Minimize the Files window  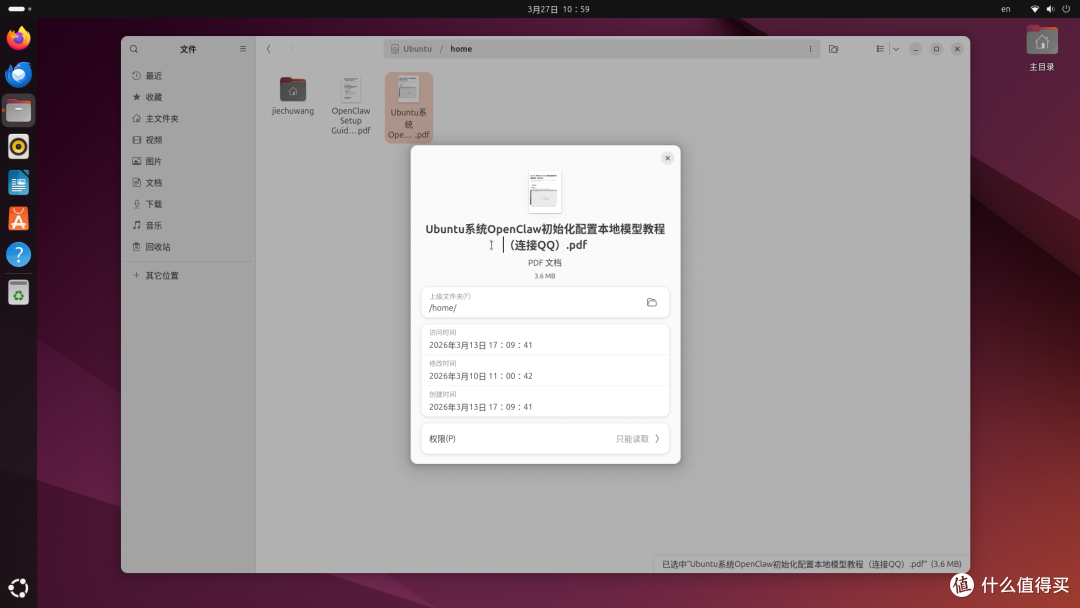pos(915,49)
